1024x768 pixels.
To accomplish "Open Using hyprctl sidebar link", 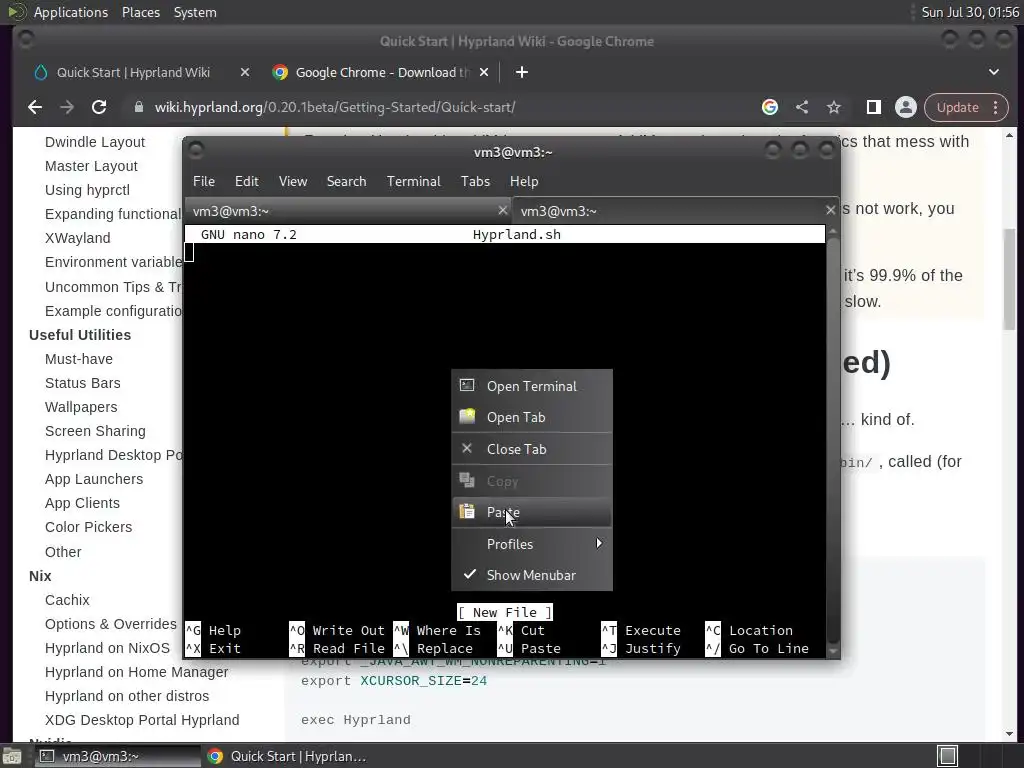I will click(x=87, y=190).
